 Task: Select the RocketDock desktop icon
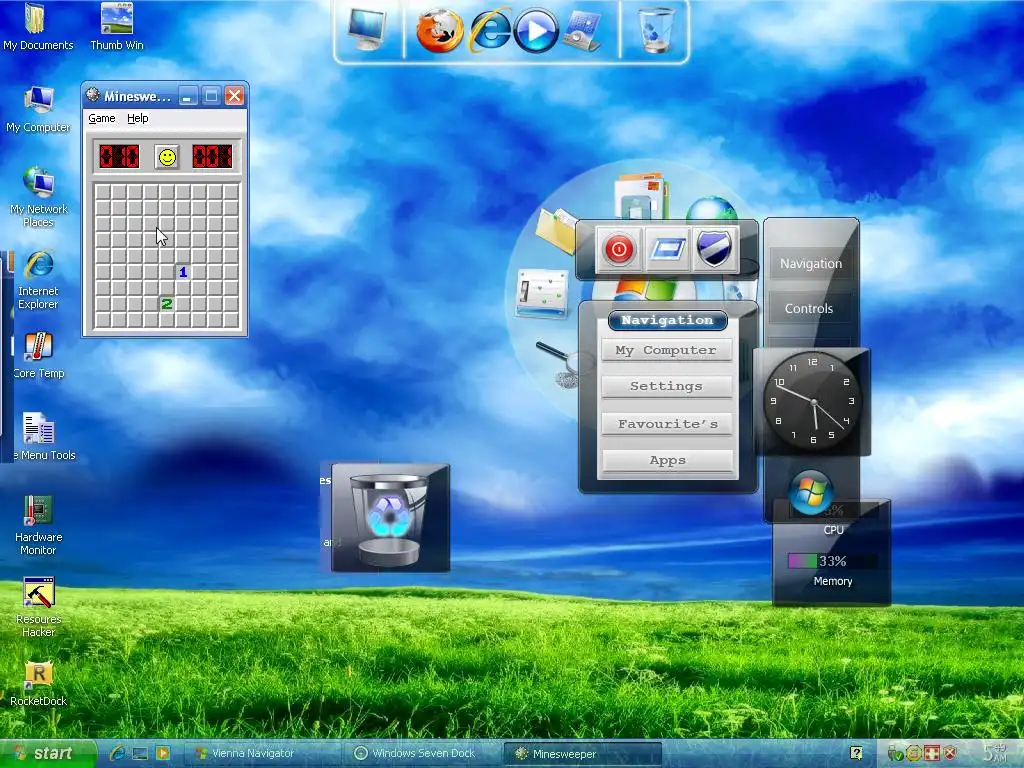tap(39, 683)
